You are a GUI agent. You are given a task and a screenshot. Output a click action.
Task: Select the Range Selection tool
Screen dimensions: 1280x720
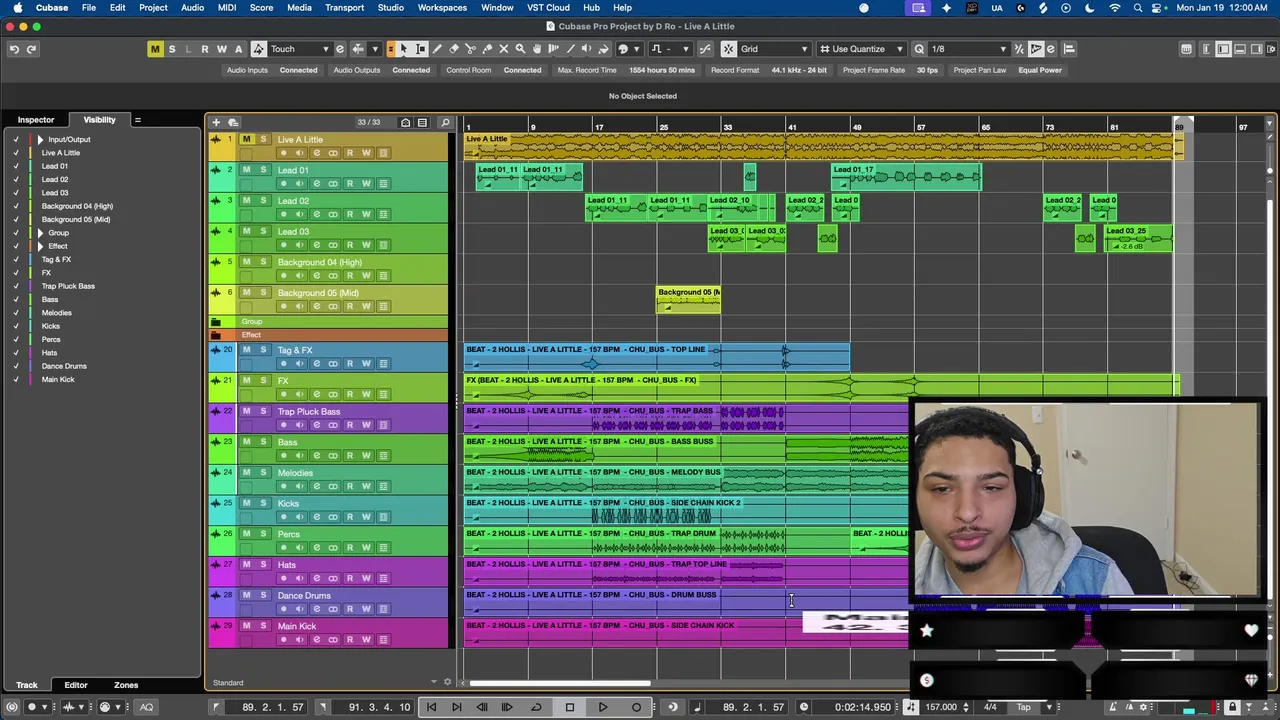pos(420,49)
